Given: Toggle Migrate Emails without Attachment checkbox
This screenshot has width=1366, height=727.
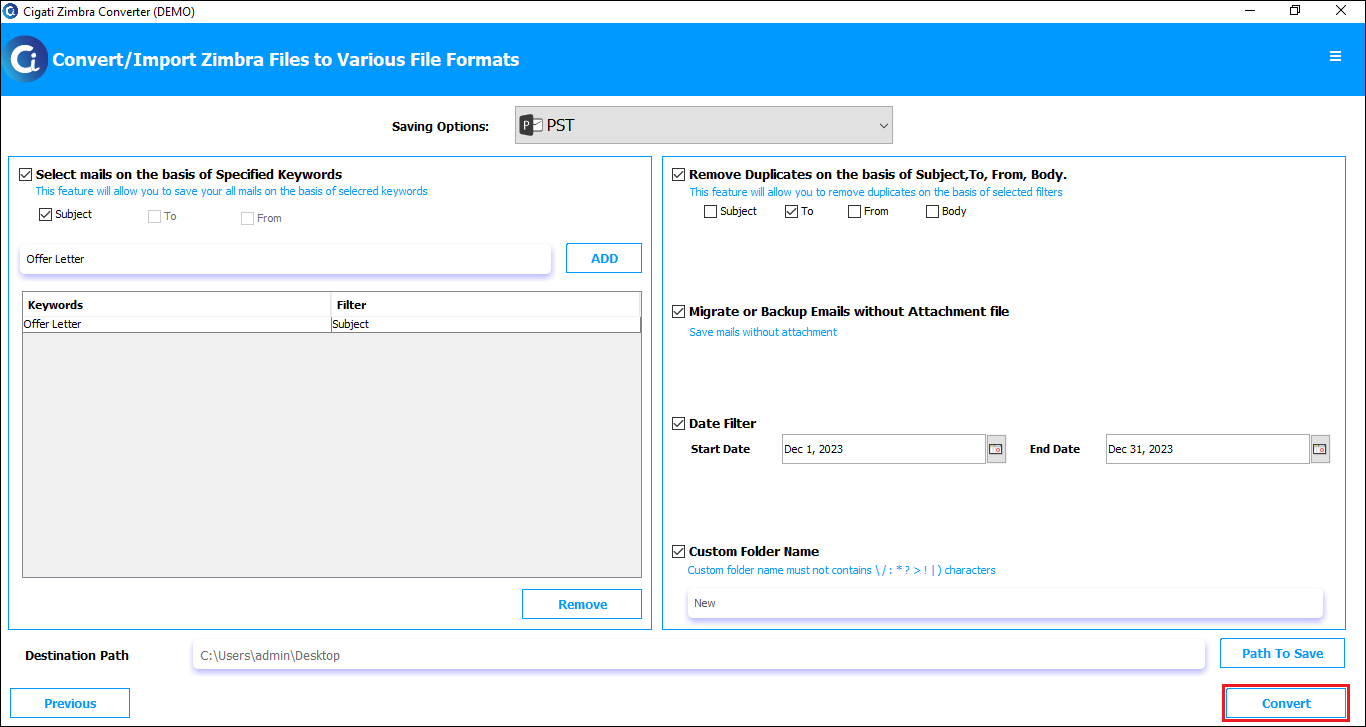Looking at the screenshot, I should click(679, 311).
